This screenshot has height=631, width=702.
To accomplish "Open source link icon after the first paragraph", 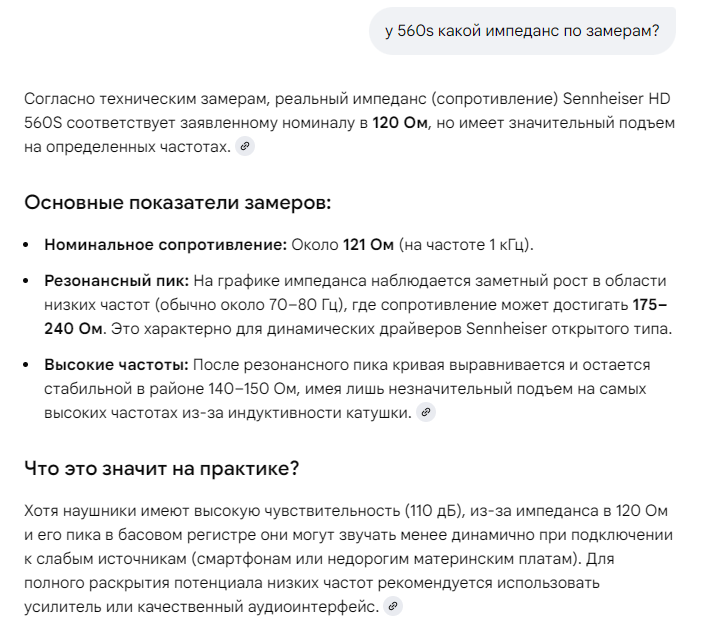I will pos(245,147).
